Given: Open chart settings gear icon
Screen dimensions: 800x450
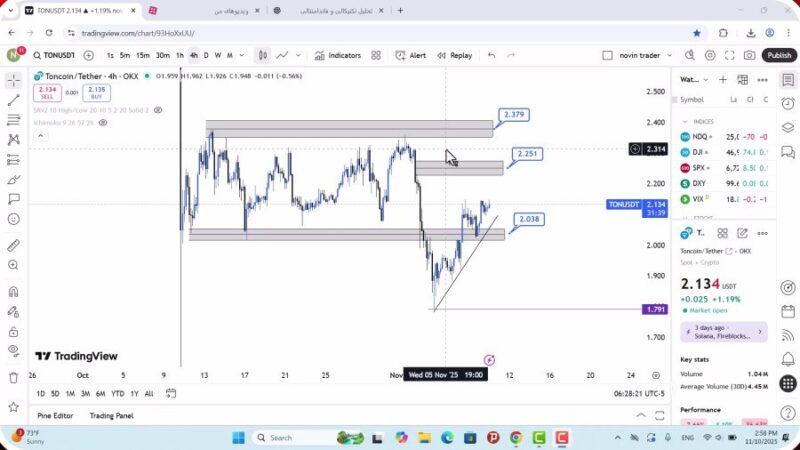Looking at the screenshot, I should (x=710, y=55).
